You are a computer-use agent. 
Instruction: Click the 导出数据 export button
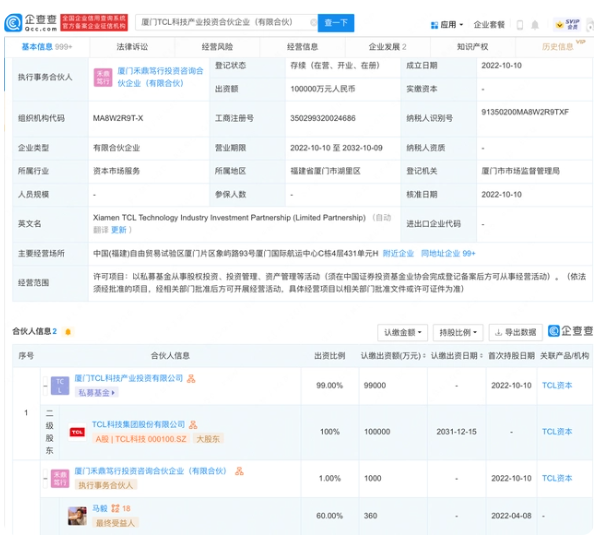tap(516, 332)
